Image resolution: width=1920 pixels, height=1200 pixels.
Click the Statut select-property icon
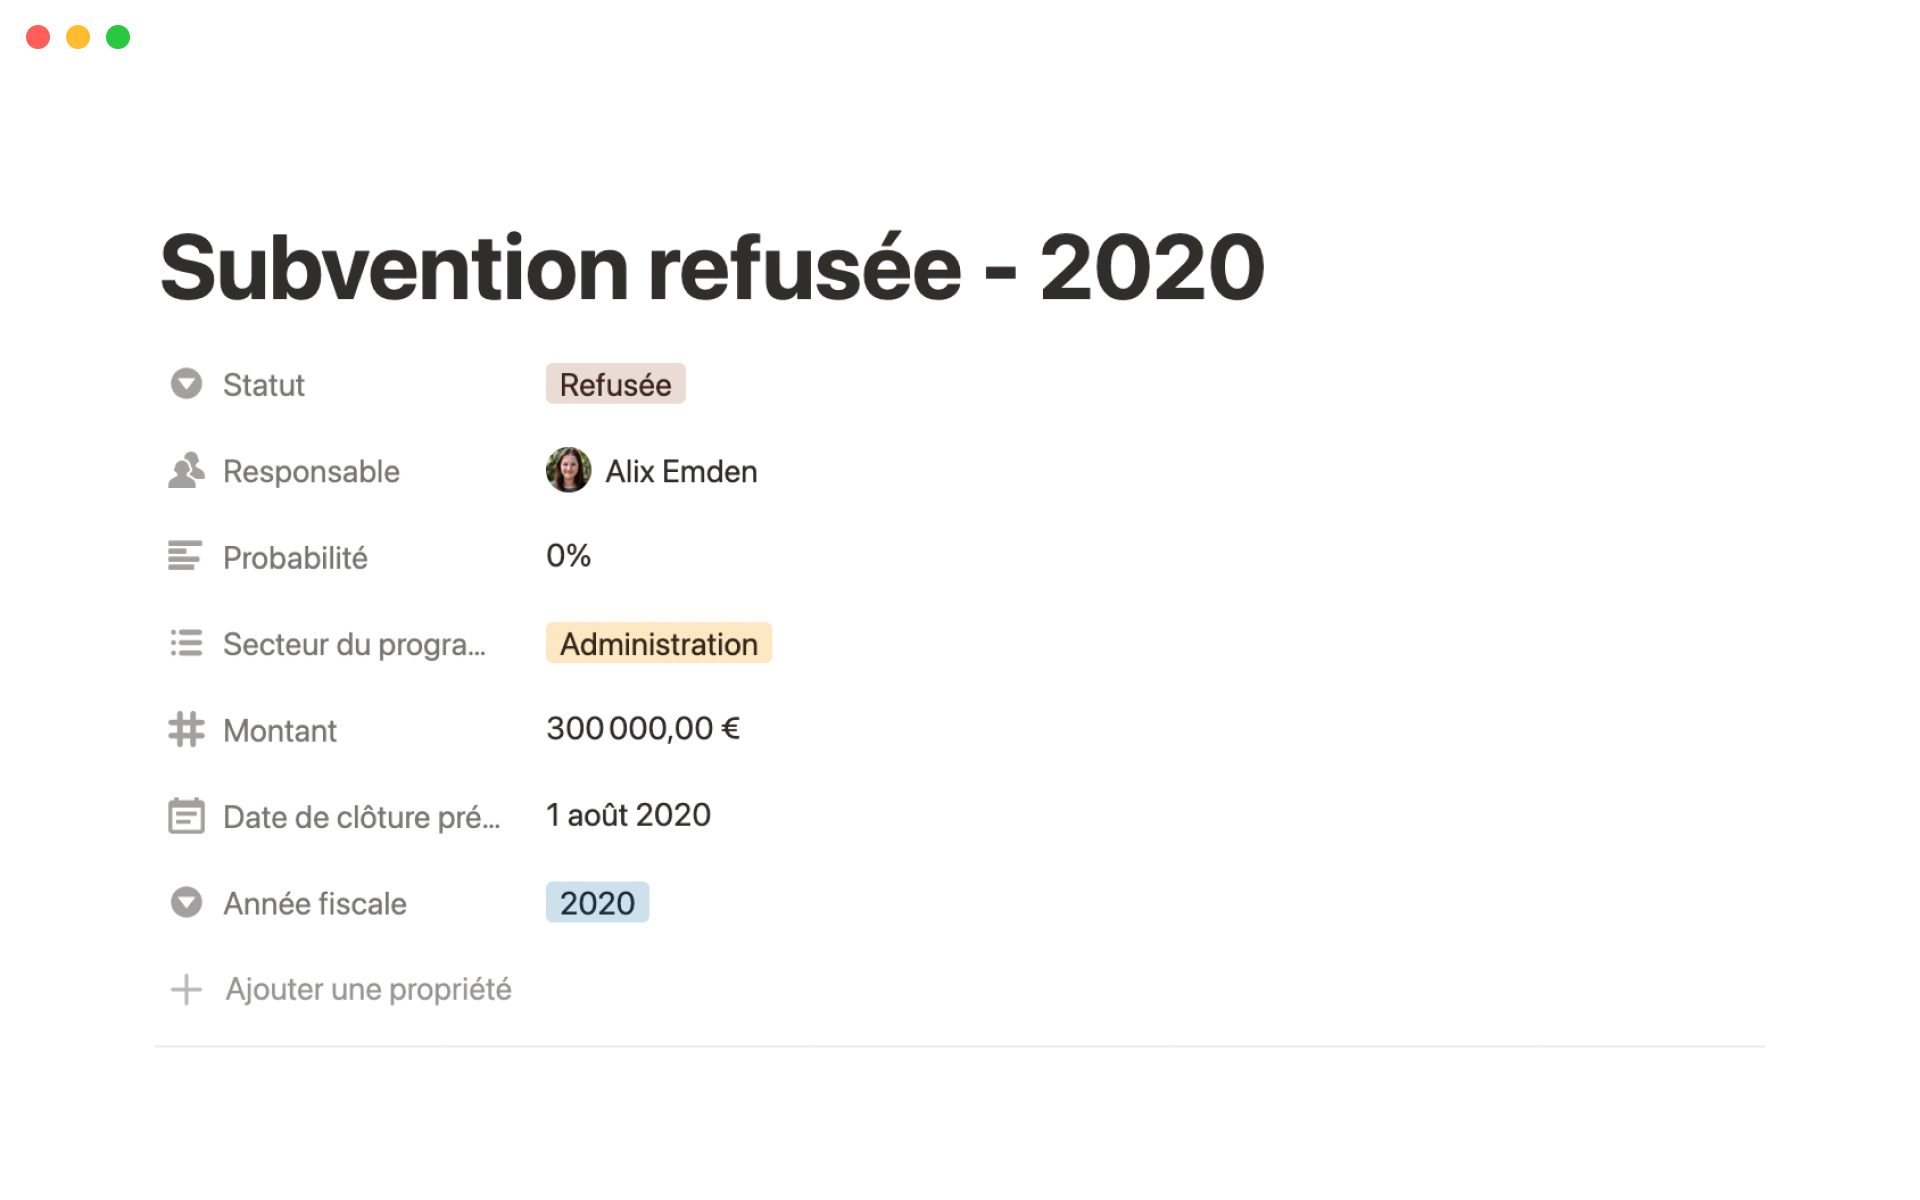coord(186,384)
